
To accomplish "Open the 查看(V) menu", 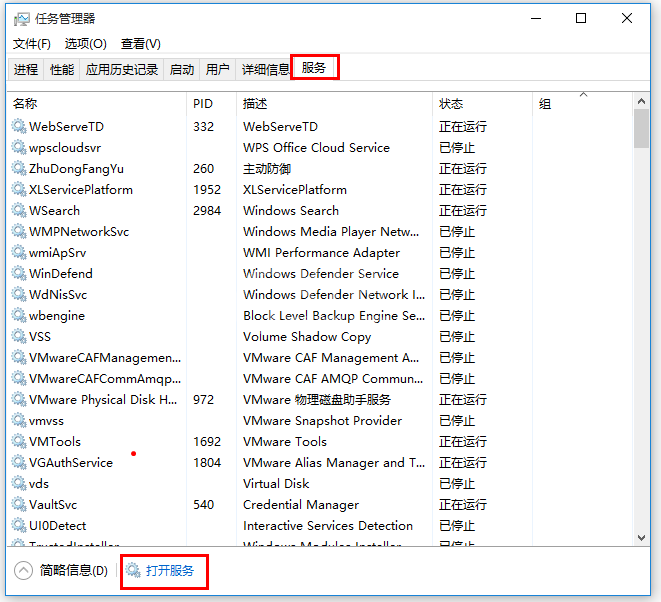I will 140,44.
